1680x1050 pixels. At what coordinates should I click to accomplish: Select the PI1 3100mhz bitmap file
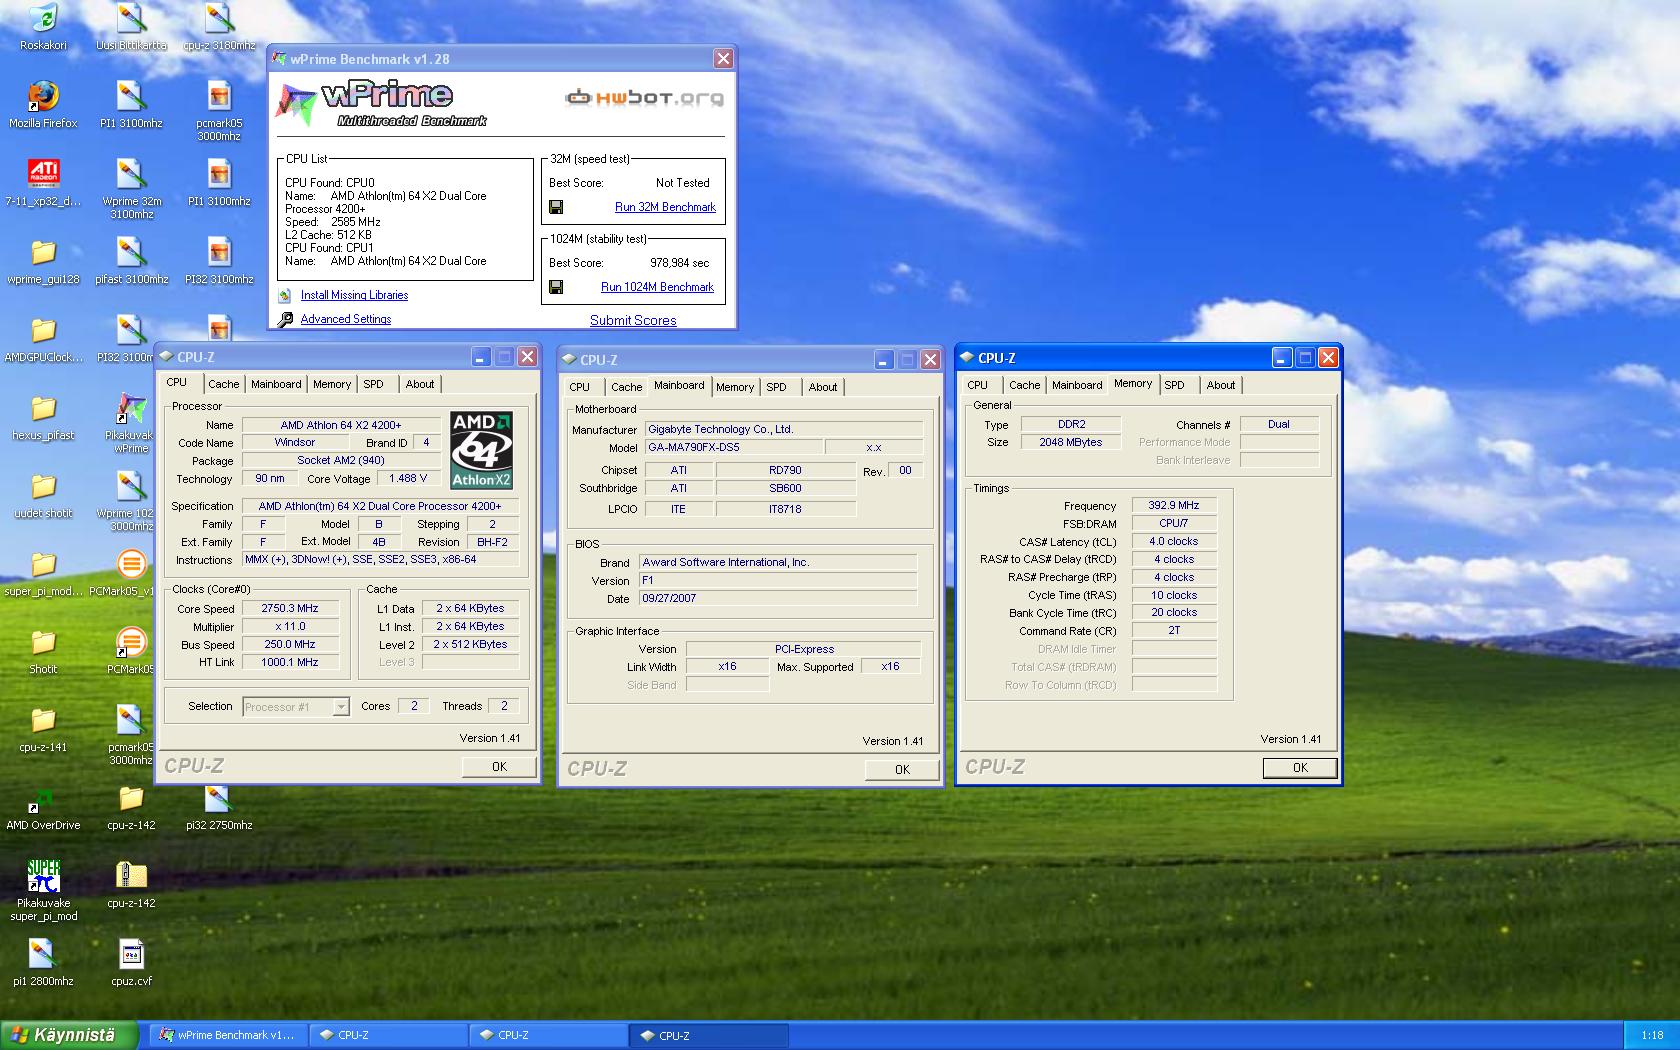click(x=131, y=103)
